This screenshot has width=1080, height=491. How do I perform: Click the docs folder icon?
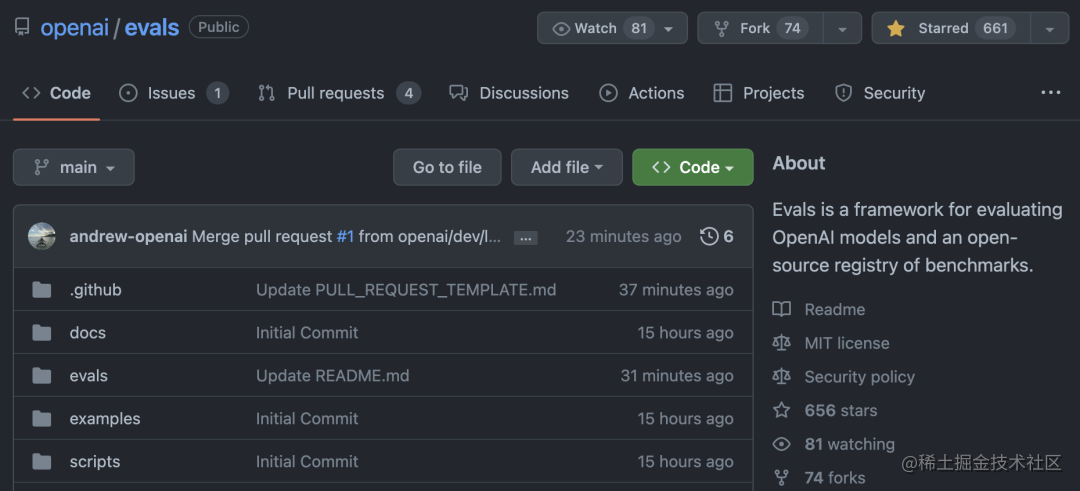coord(42,333)
